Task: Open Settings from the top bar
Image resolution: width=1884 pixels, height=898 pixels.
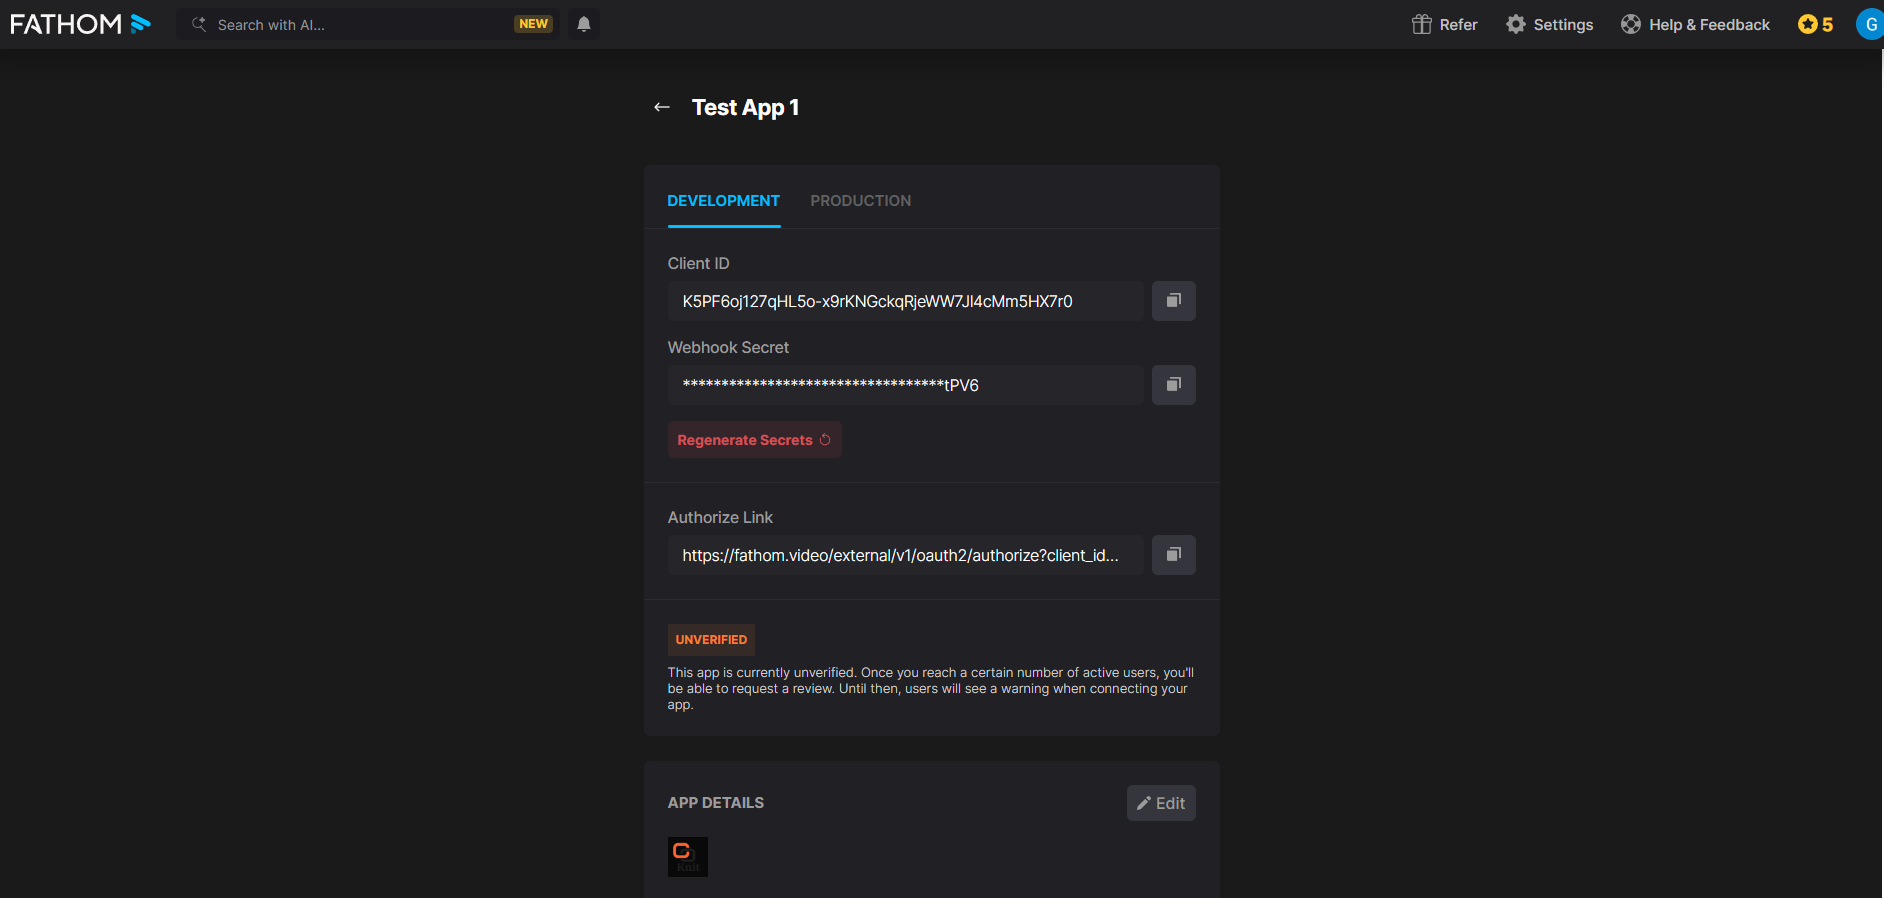Action: (1549, 24)
